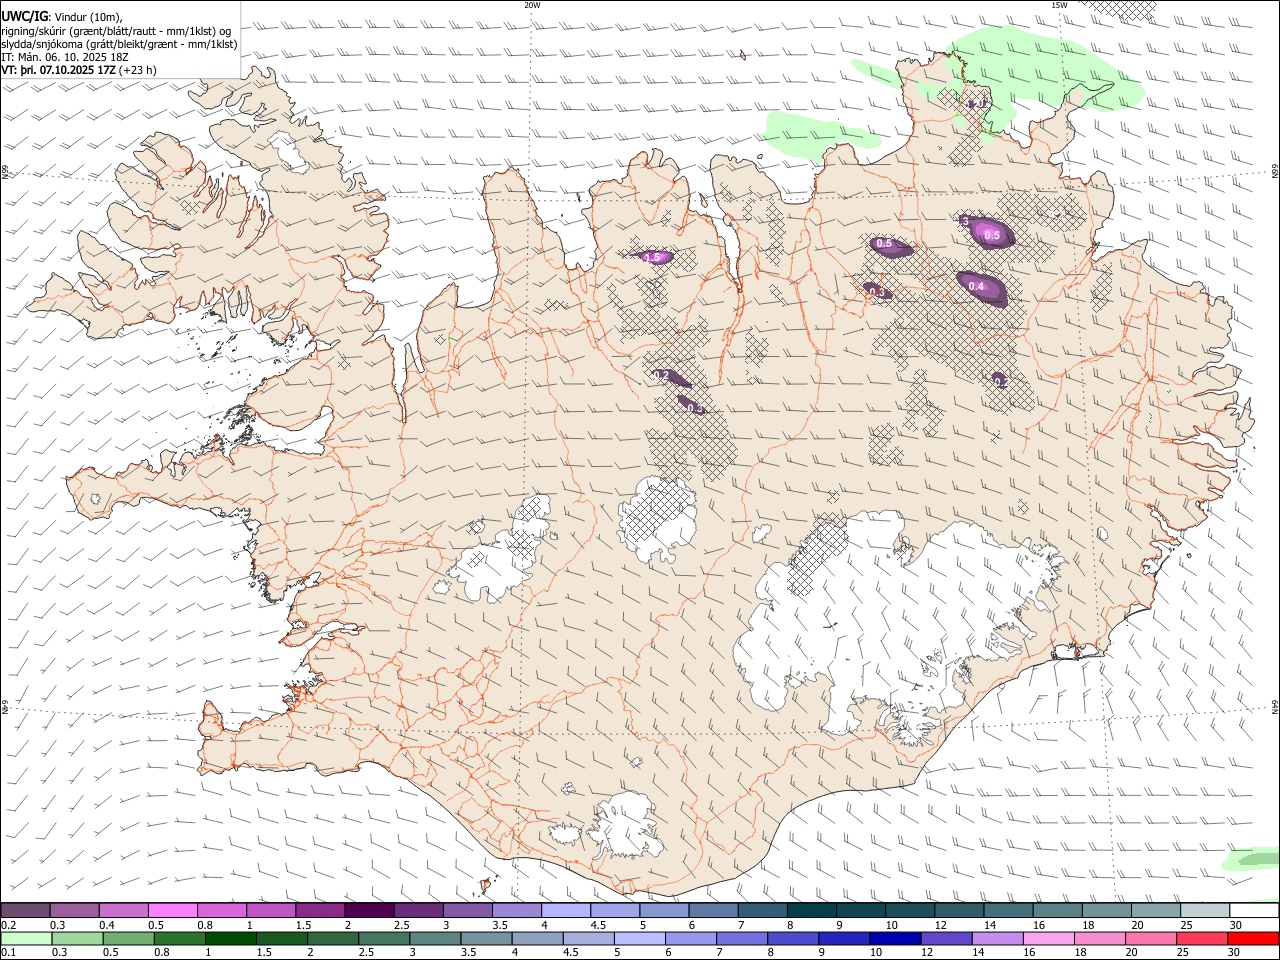Click the '0.4' snowfall contour label
The height and width of the screenshot is (960, 1280).
(976, 287)
